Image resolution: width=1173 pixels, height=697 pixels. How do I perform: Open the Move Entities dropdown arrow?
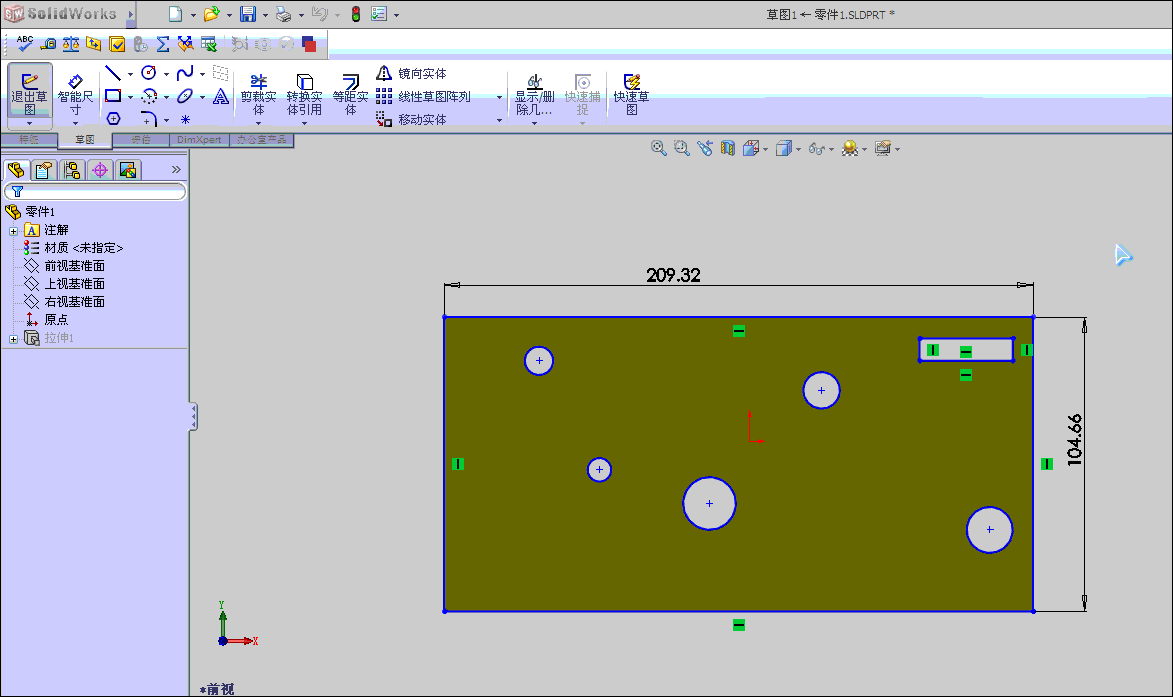pyautogui.click(x=499, y=120)
